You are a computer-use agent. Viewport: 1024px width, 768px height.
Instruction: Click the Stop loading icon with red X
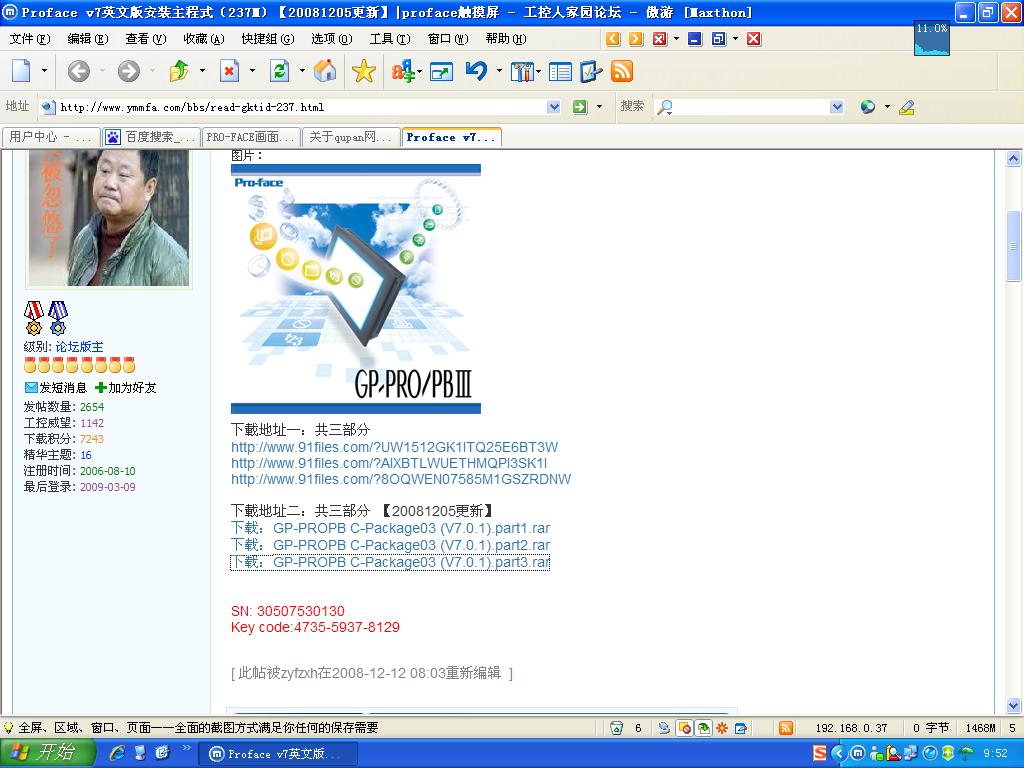(x=230, y=71)
